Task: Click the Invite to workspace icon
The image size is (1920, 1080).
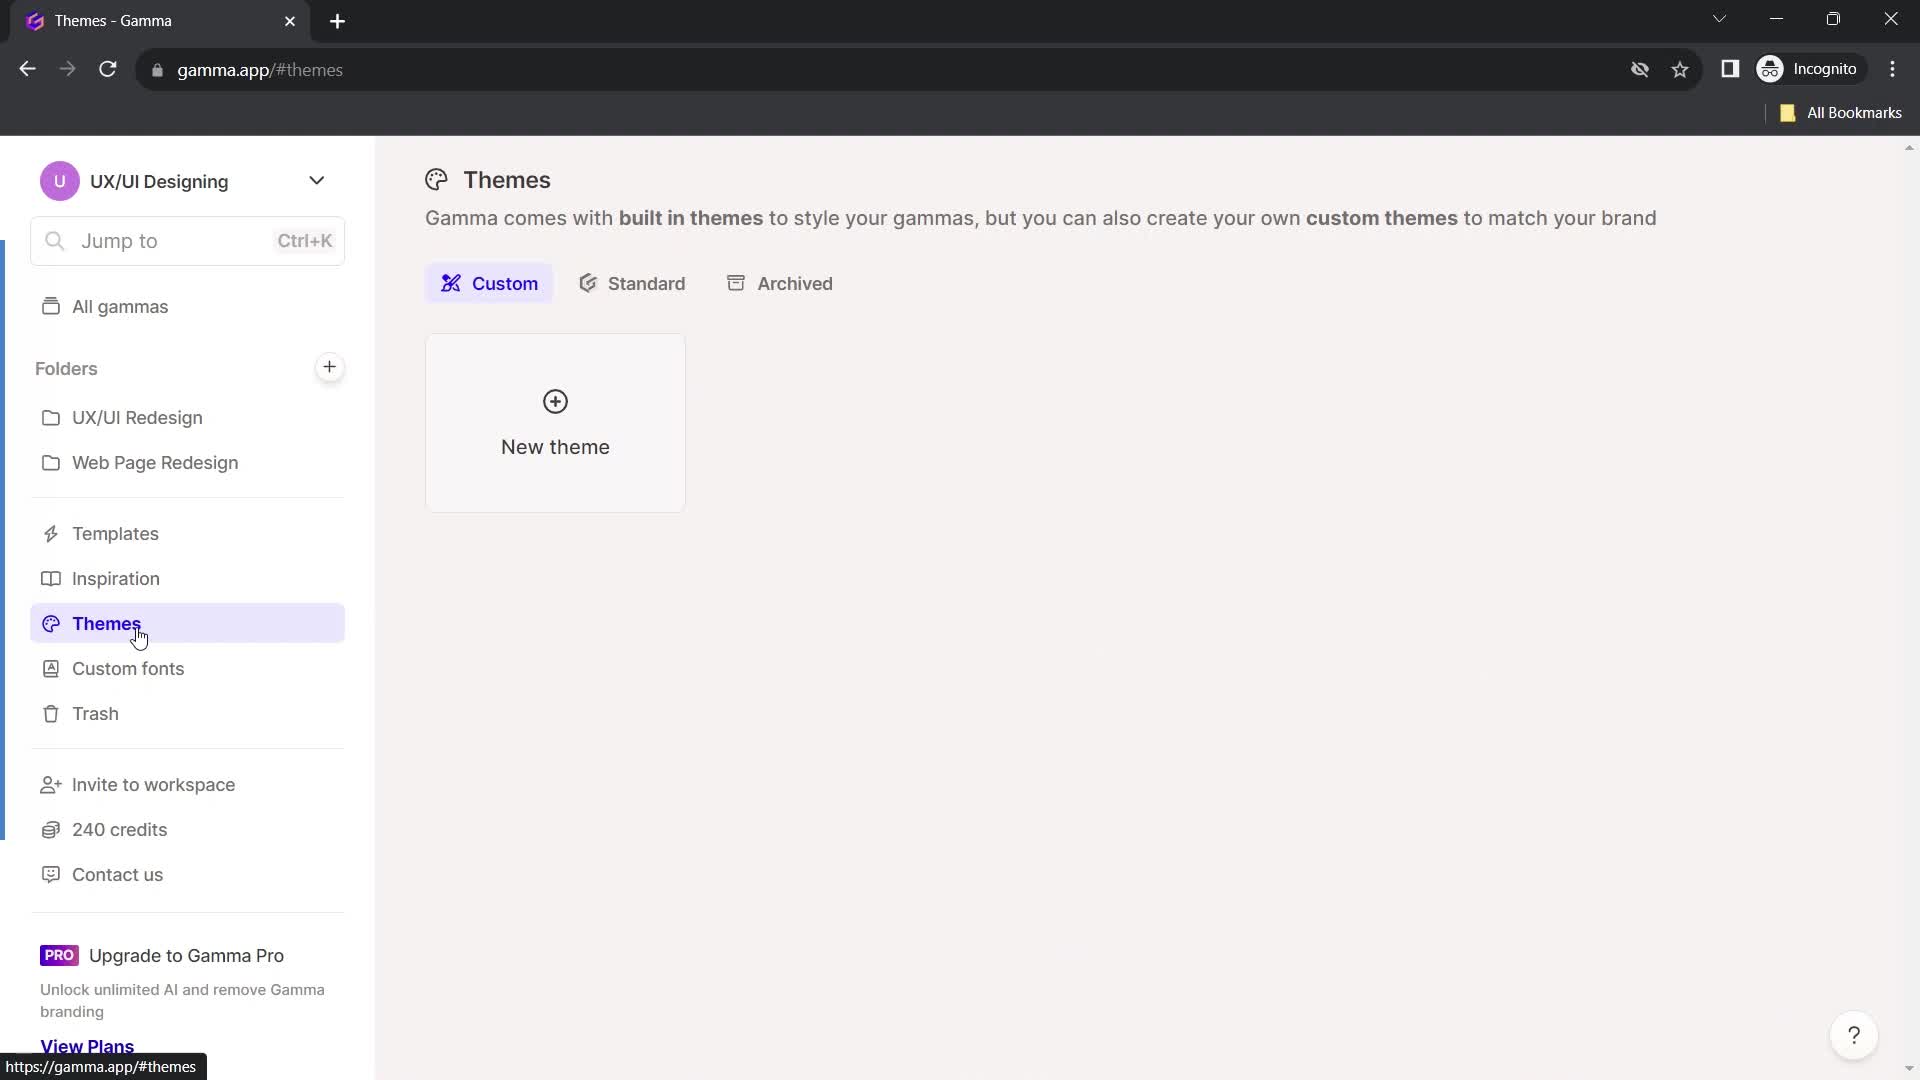Action: [x=51, y=783]
